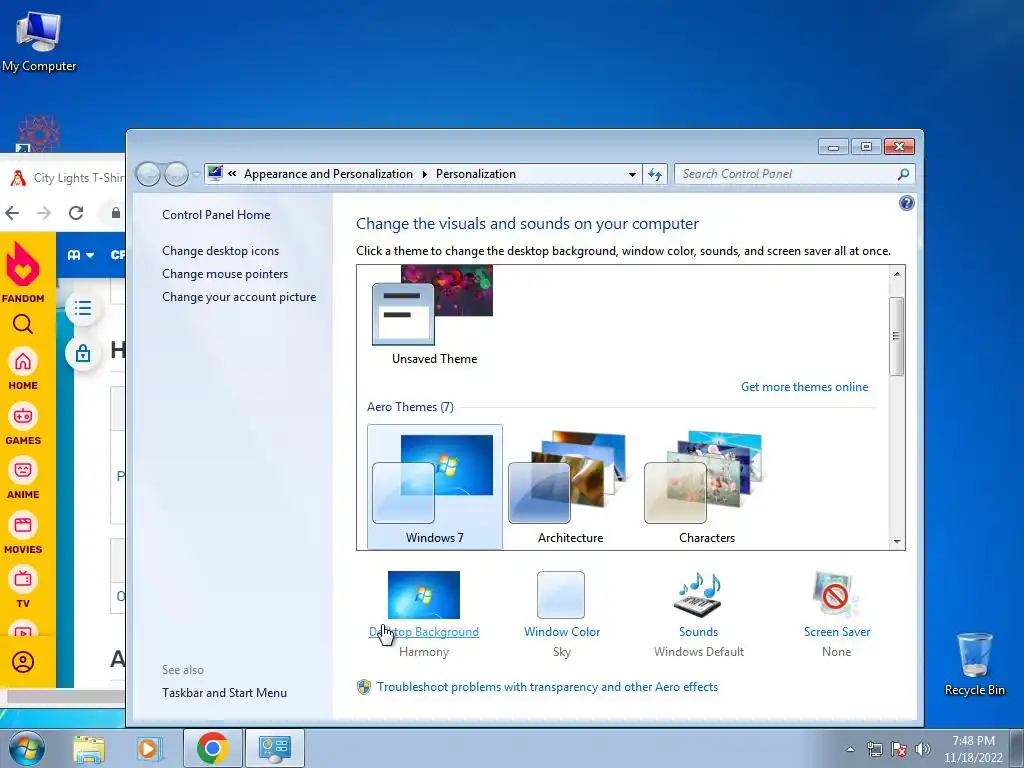Open Taskbar and Start Menu link
Screen dimensions: 1024x768
click(225, 693)
